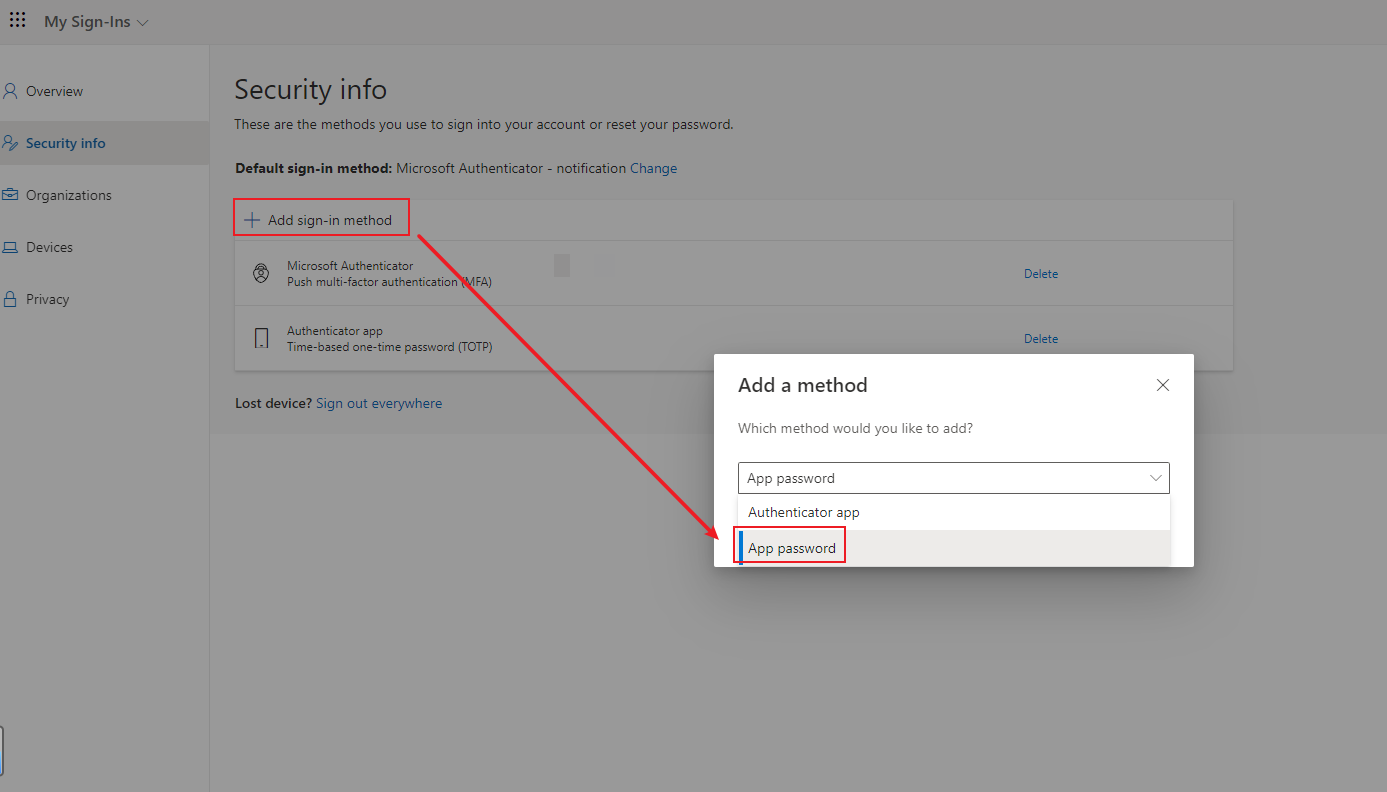Screen dimensions: 1387x792
Task: Delete the Microsoft Authenticator method
Action: [x=1041, y=273]
